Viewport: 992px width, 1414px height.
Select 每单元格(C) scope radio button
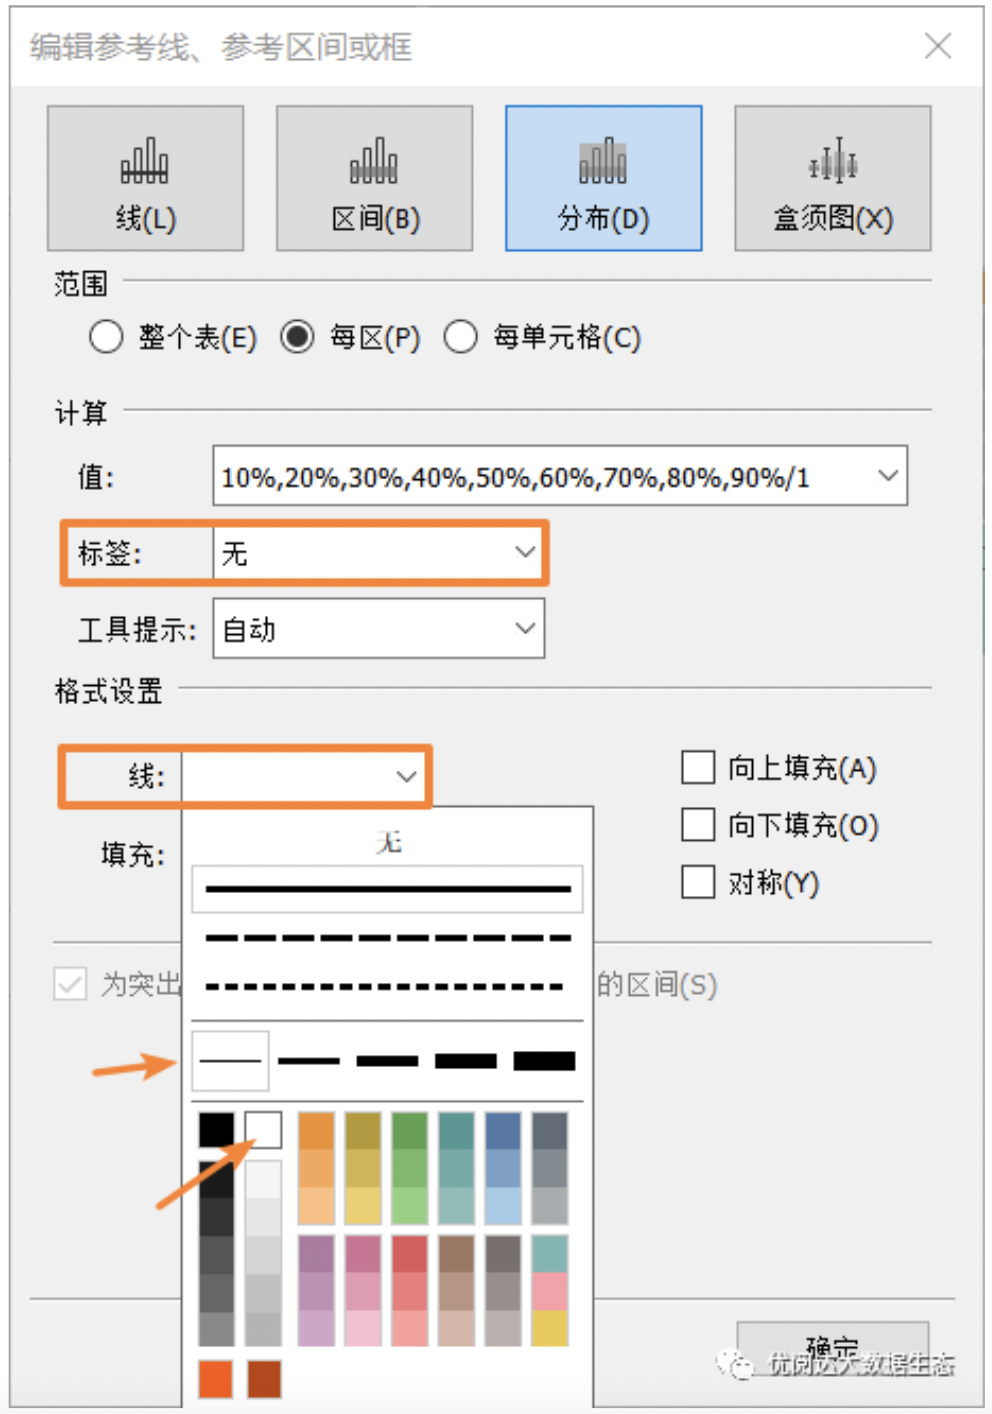pos(460,337)
